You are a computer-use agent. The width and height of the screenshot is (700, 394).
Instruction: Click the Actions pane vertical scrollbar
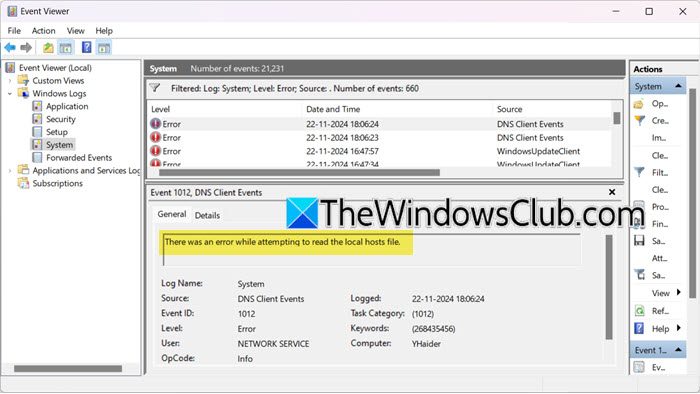[x=692, y=193]
